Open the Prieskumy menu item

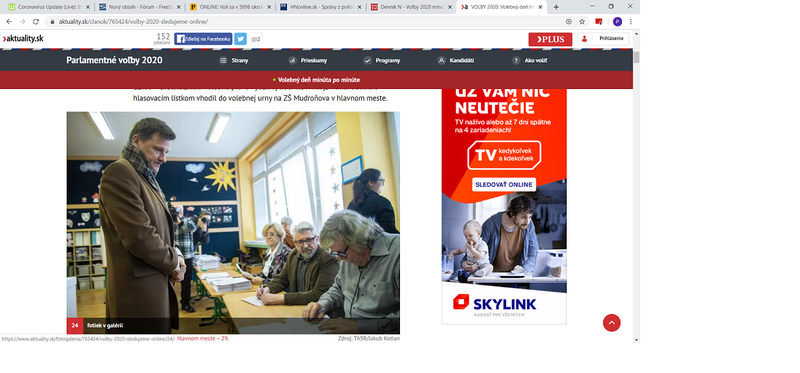(x=308, y=60)
